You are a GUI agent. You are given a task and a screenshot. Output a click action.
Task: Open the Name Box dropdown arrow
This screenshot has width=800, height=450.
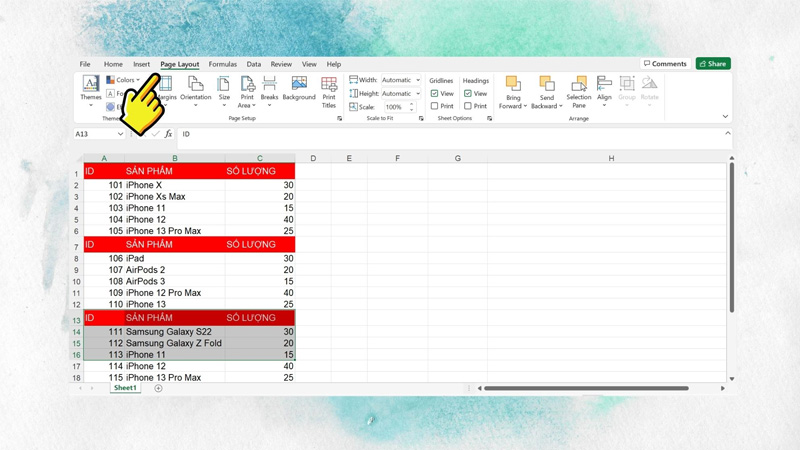[x=120, y=134]
